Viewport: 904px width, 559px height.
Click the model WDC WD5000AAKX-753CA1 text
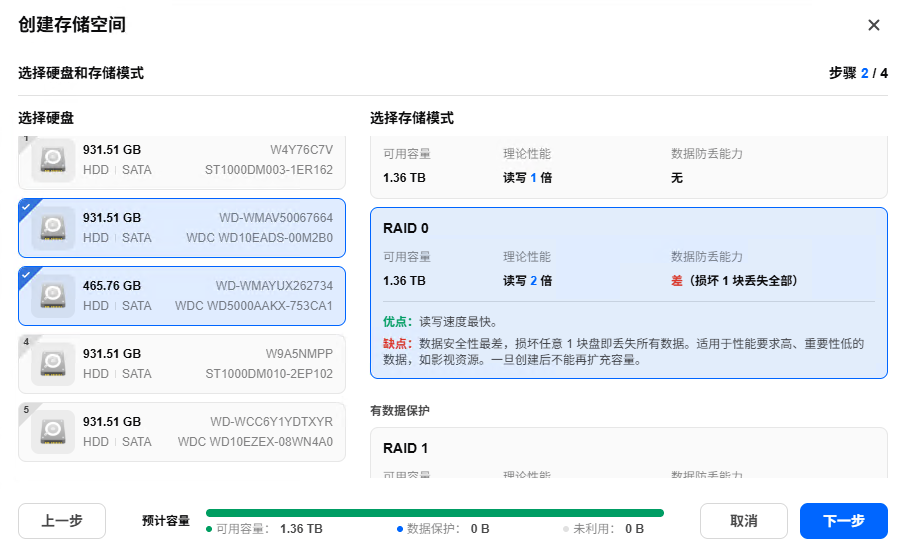(254, 305)
